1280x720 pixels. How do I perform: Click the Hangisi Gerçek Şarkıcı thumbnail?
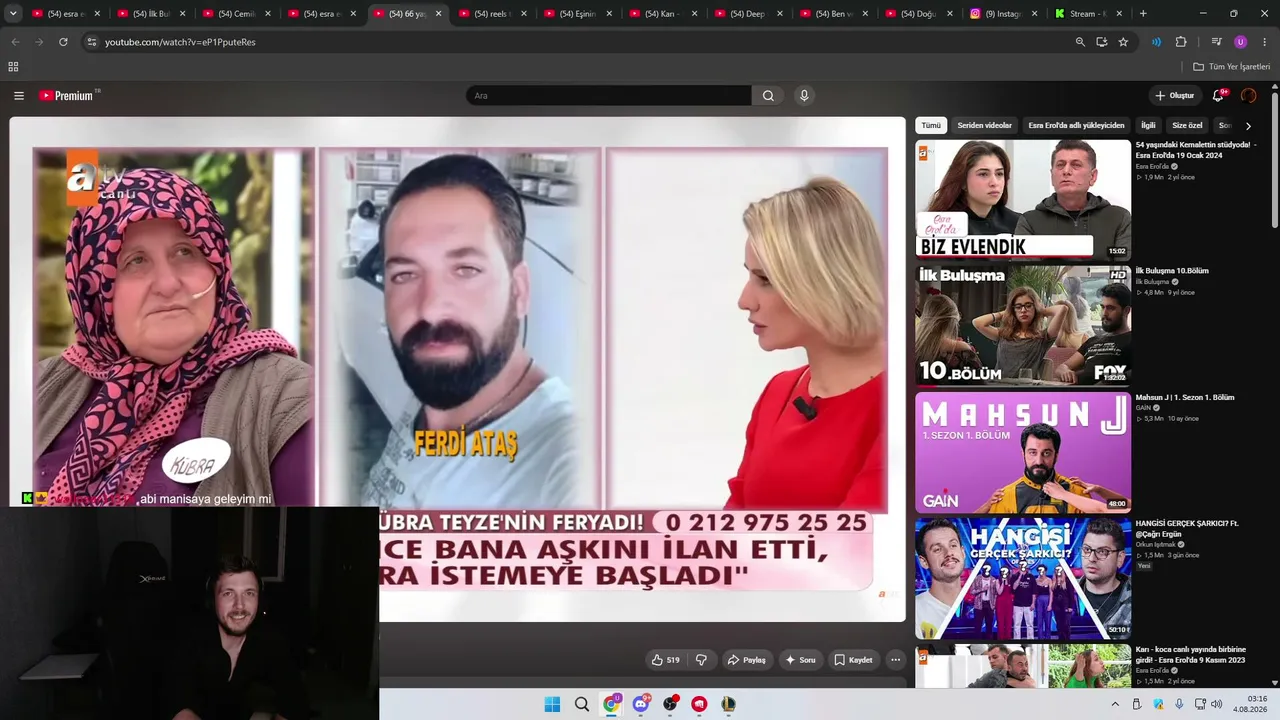pos(1023,578)
